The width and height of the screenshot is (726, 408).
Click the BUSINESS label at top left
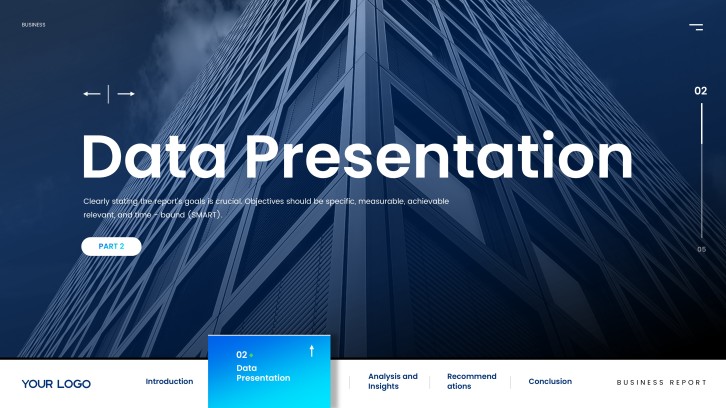click(x=33, y=25)
